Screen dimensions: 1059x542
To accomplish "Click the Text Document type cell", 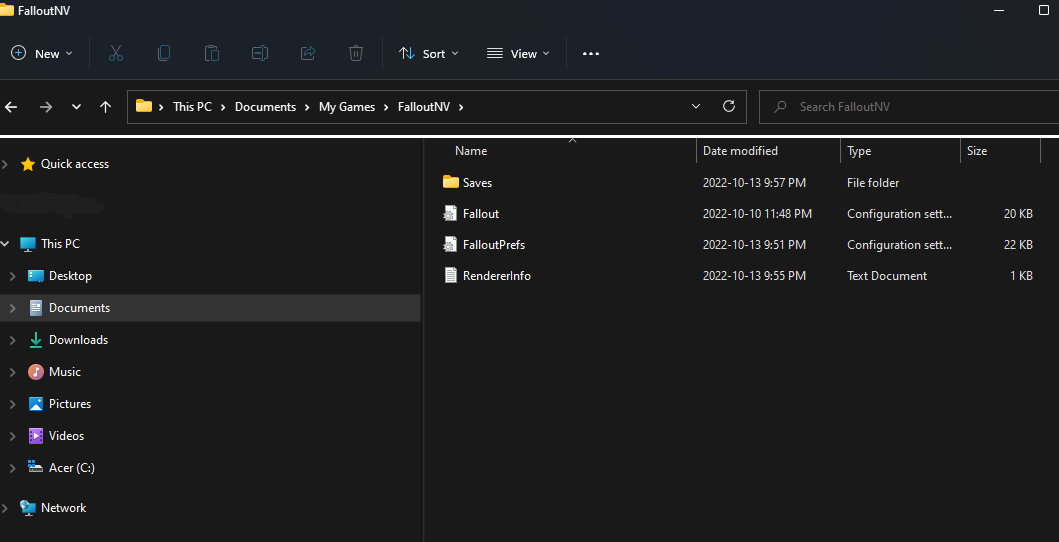I will [887, 275].
